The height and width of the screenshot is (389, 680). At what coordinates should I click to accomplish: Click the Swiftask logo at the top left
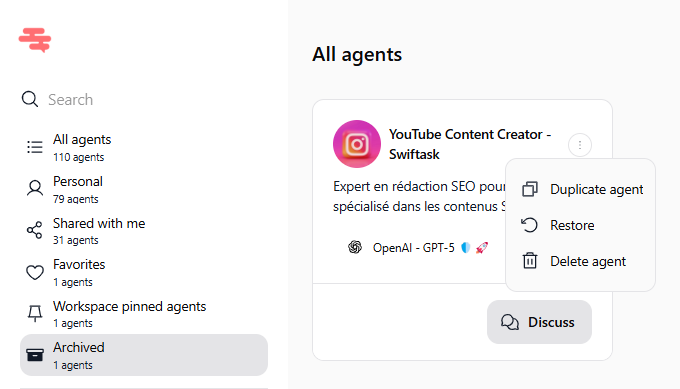[35, 40]
